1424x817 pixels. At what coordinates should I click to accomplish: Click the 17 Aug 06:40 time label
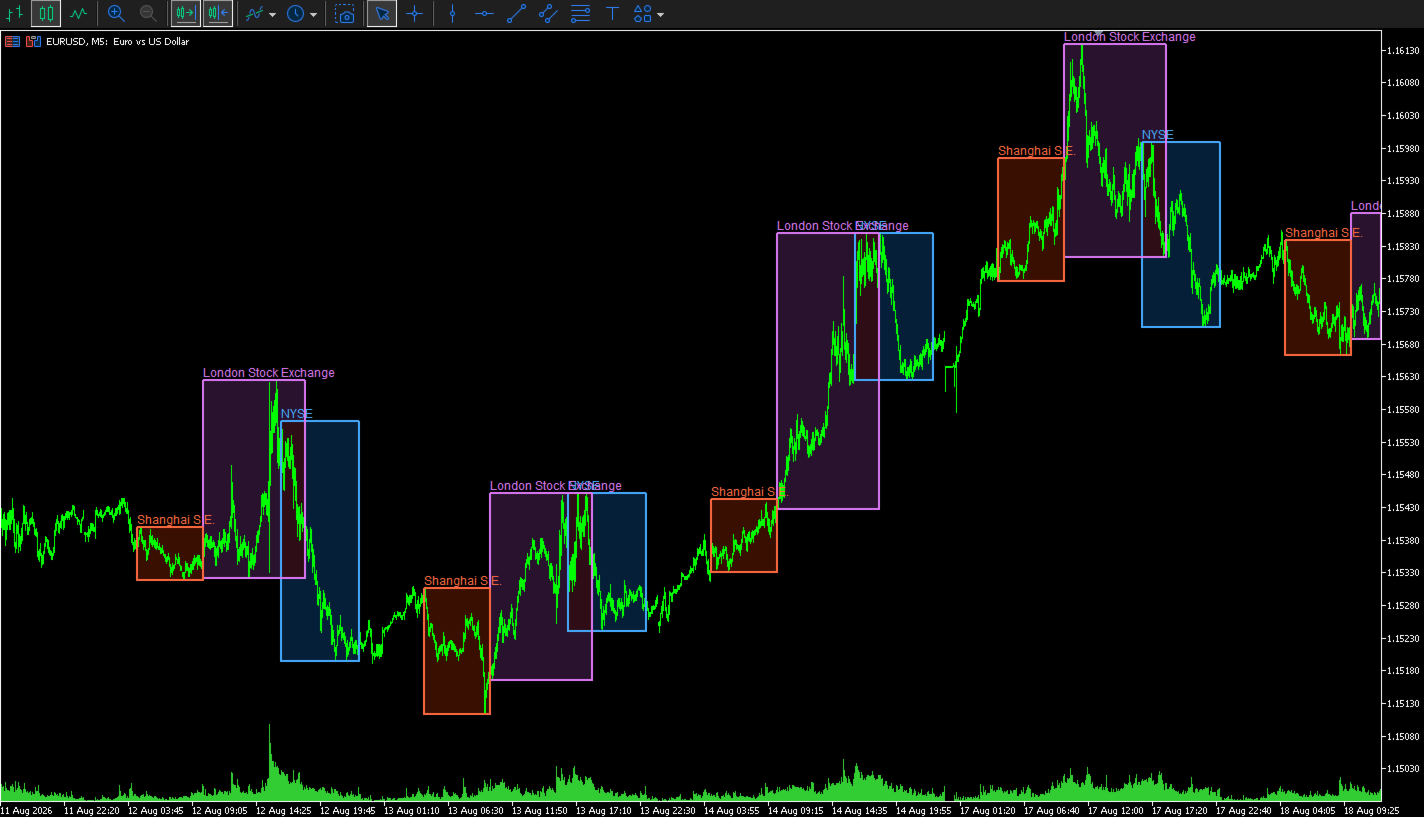pyautogui.click(x=1051, y=810)
